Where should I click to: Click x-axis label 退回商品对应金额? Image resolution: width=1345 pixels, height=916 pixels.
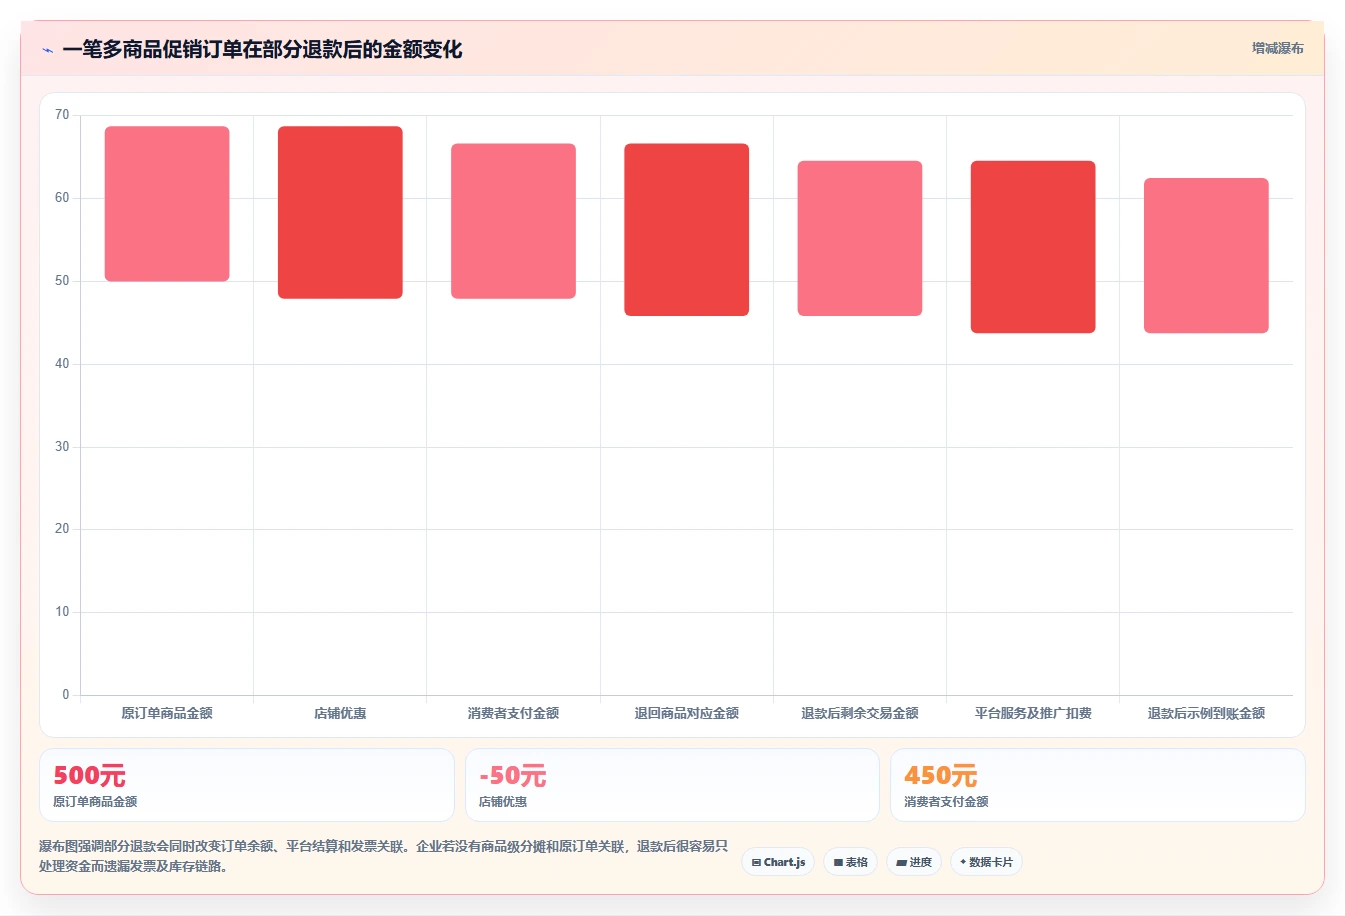pyautogui.click(x=686, y=713)
